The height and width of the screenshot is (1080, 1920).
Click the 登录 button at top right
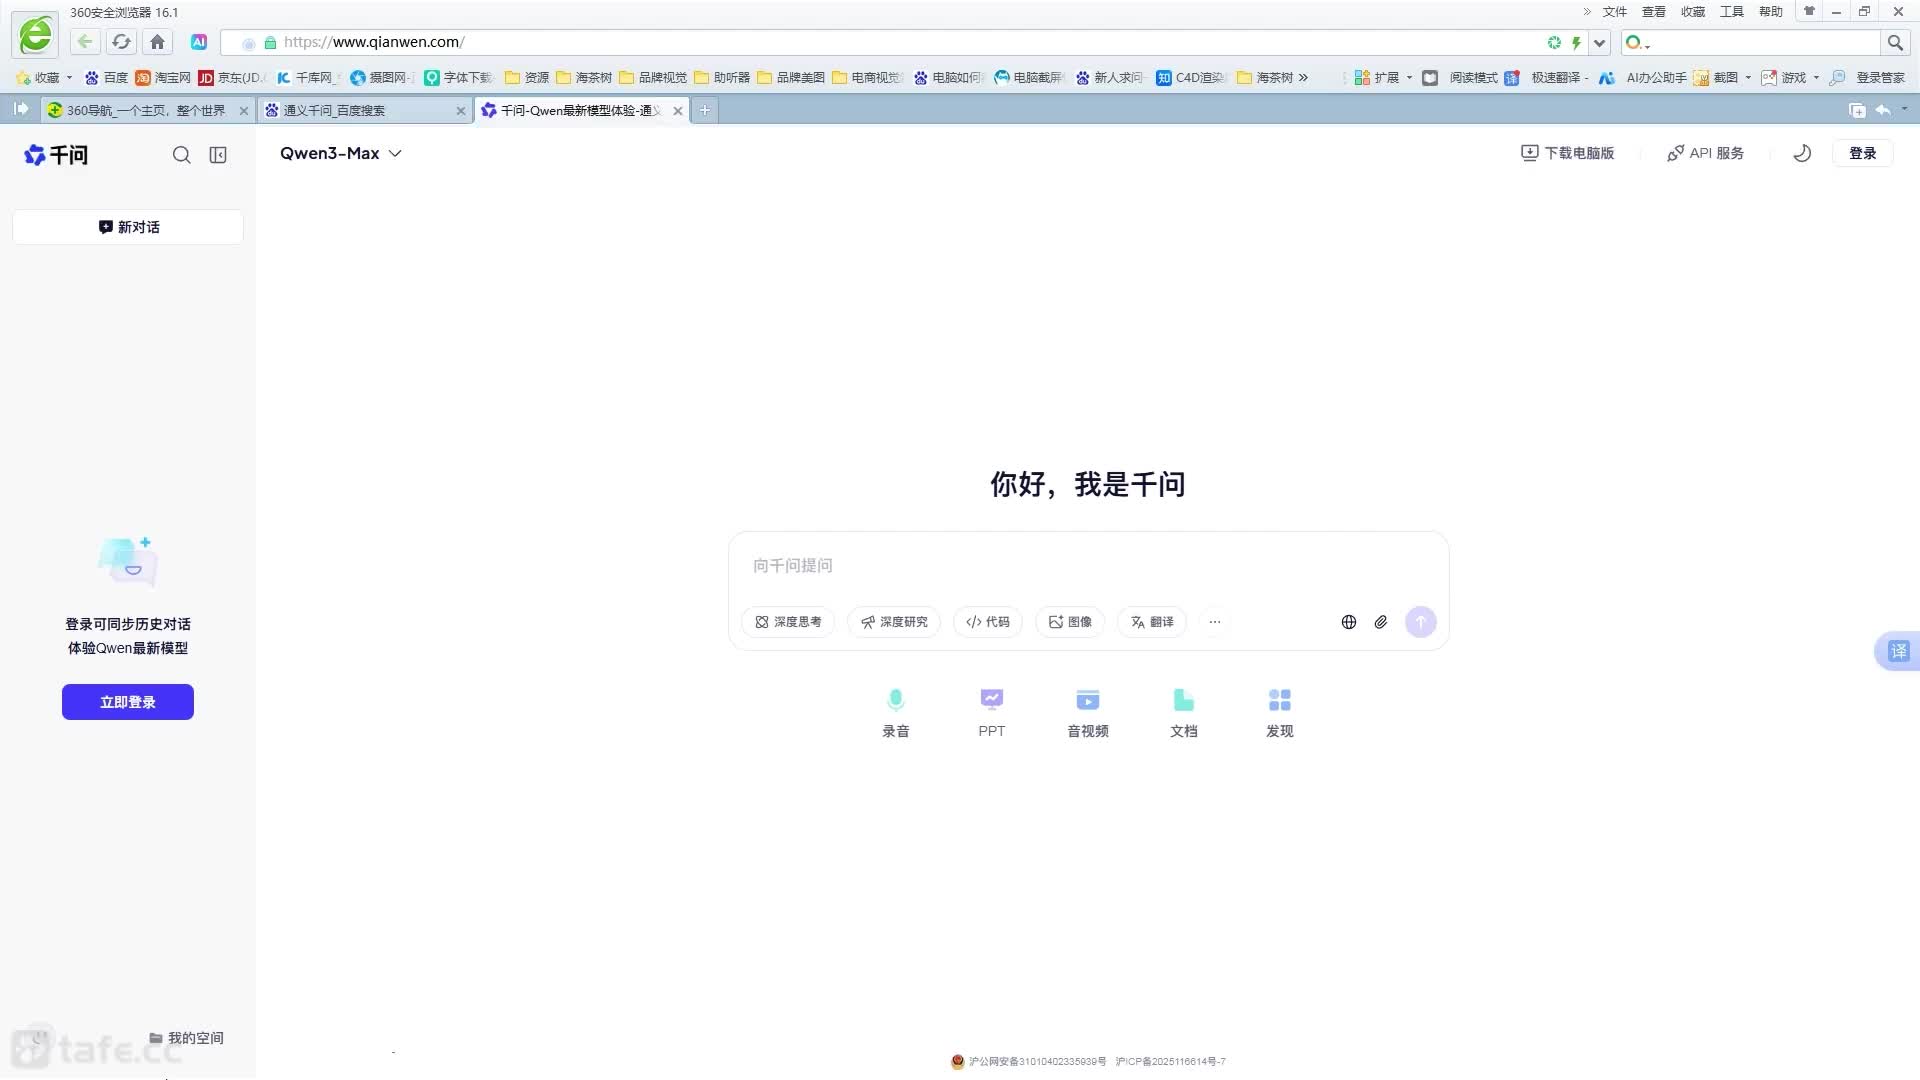tap(1862, 153)
